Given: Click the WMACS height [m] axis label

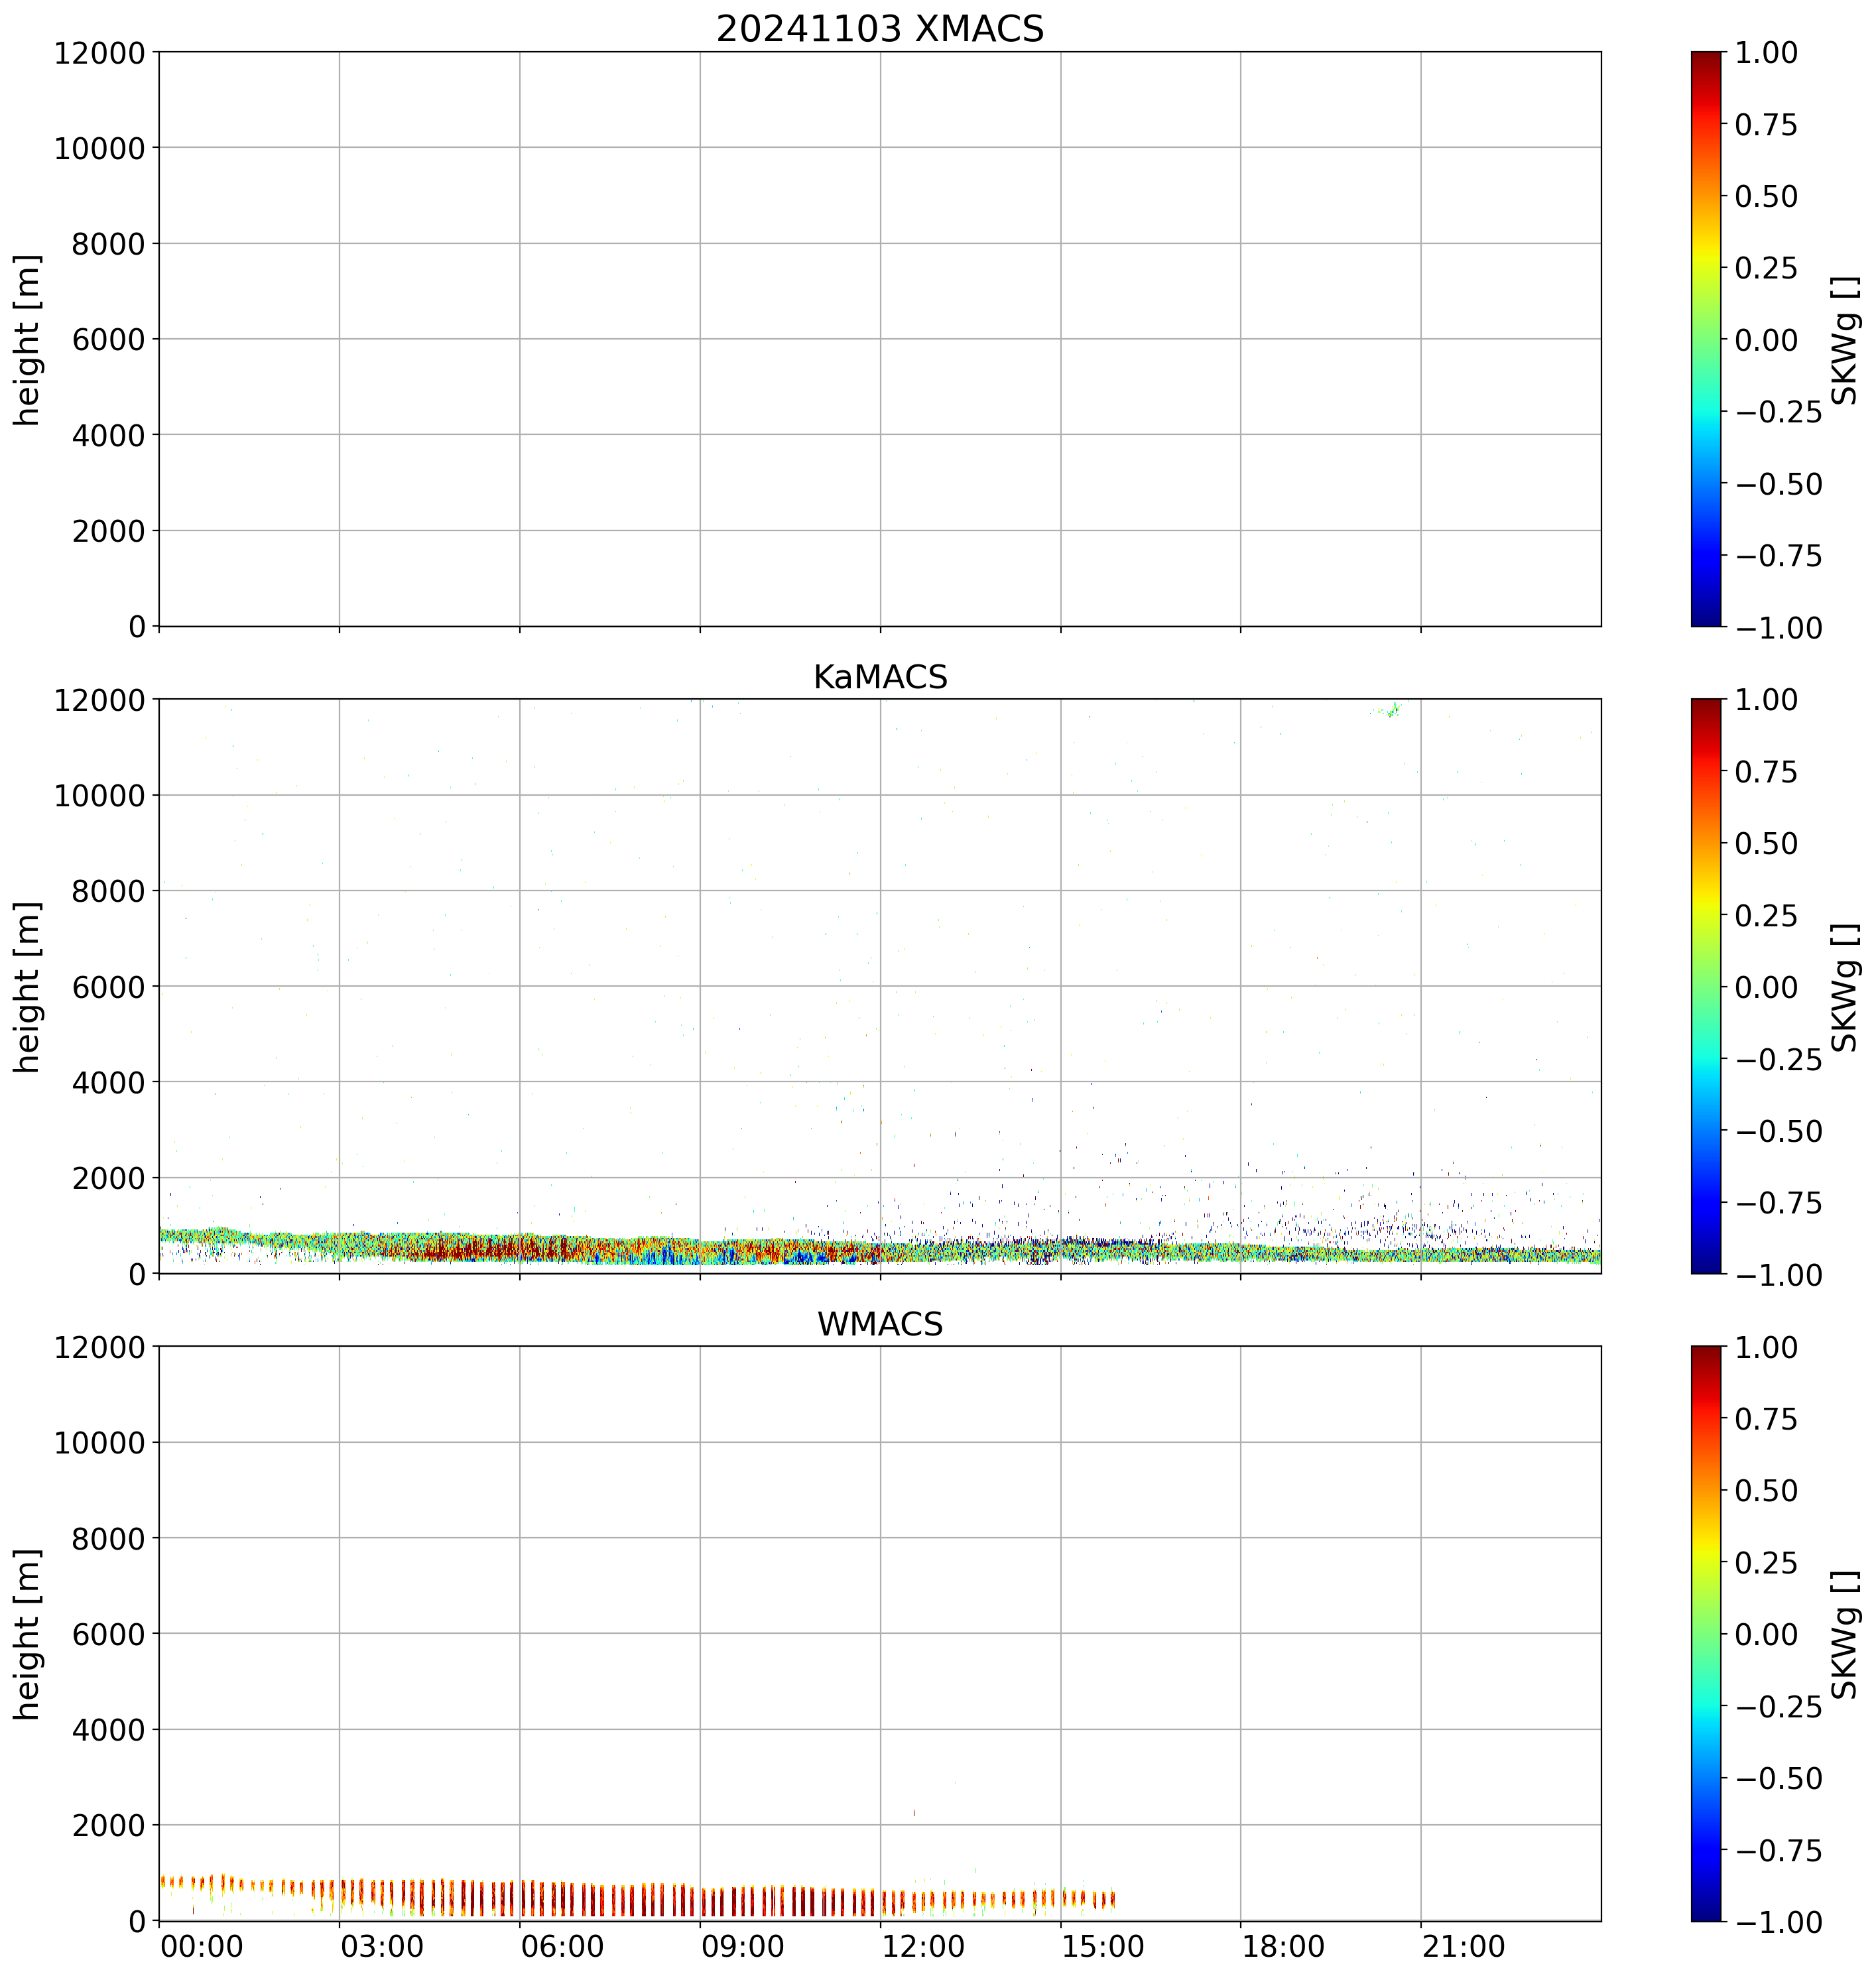Looking at the screenshot, I should click(x=27, y=1633).
